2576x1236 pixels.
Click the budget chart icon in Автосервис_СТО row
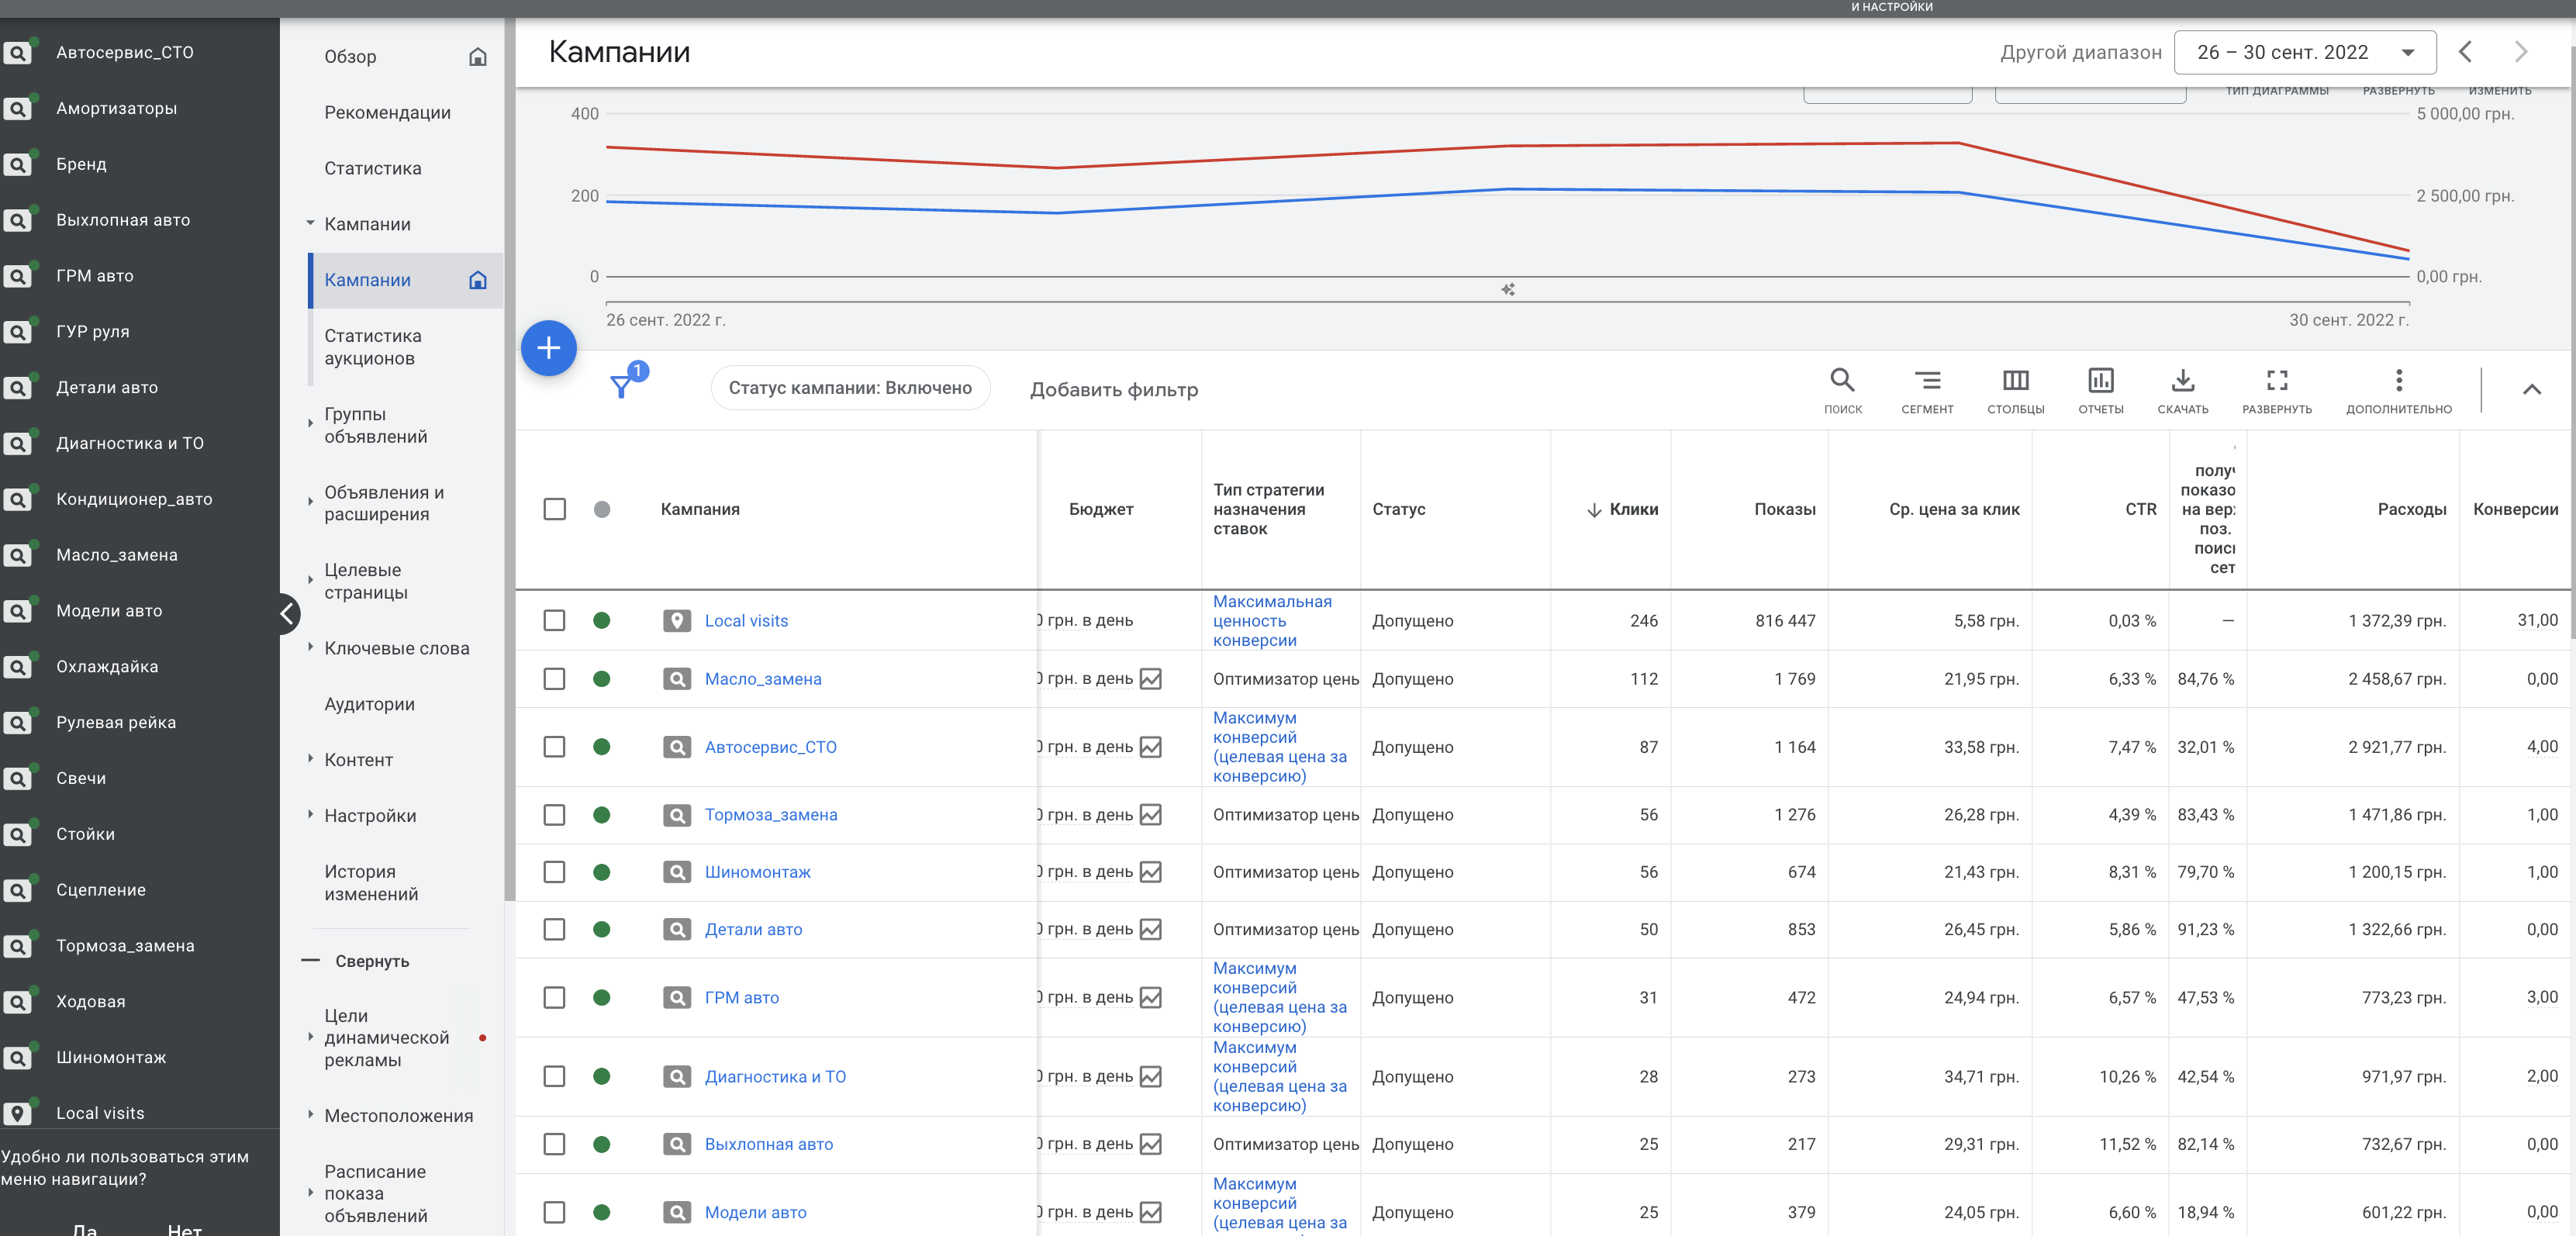pos(1151,747)
